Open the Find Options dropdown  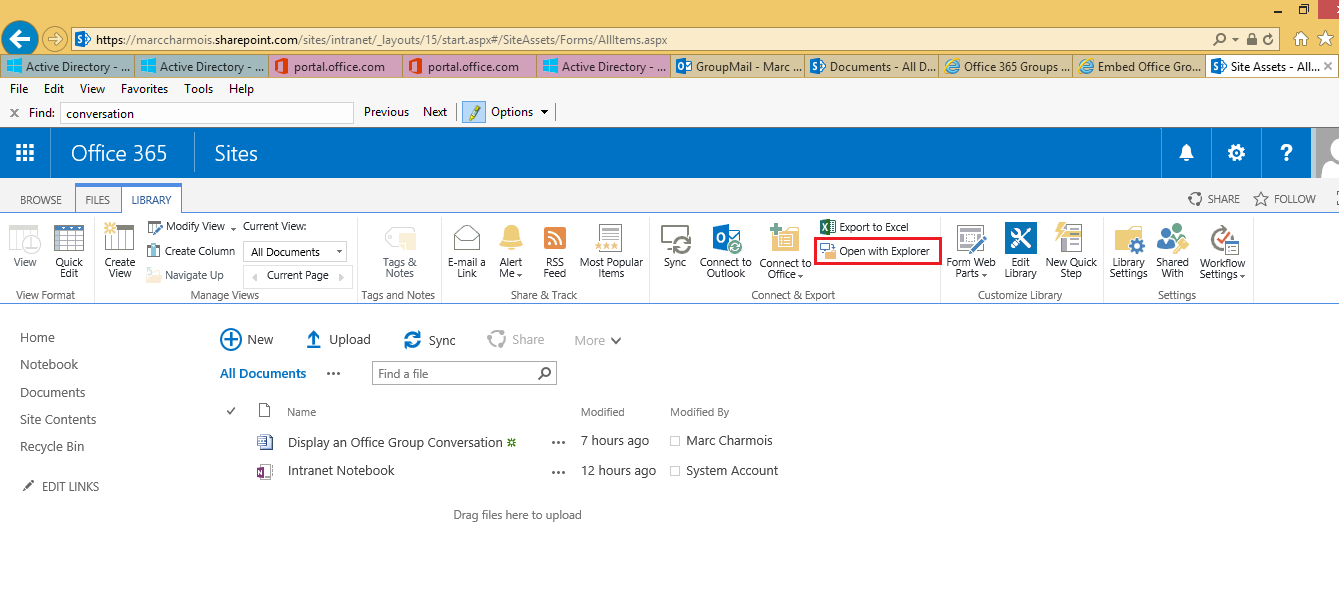click(520, 112)
